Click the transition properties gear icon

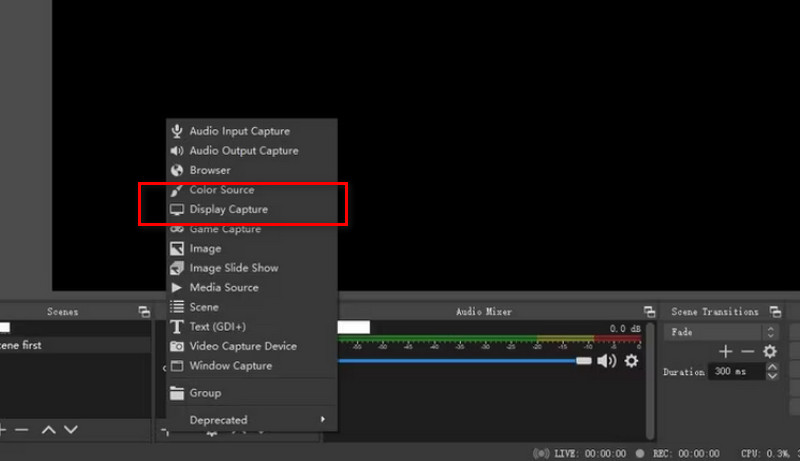[769, 351]
